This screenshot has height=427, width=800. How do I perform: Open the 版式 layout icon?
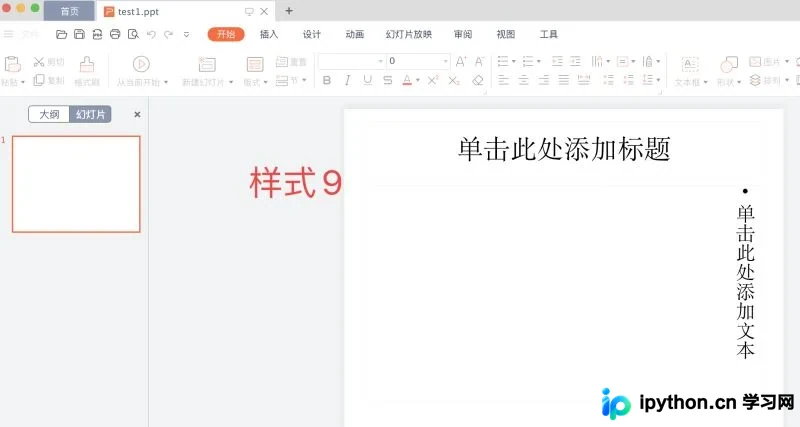pyautogui.click(x=255, y=64)
